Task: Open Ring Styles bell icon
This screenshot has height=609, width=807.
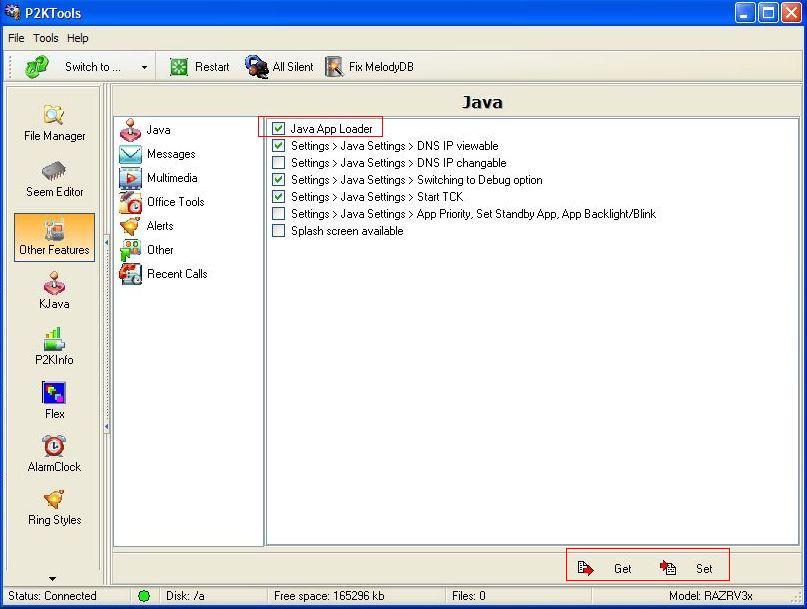Action: [54, 500]
